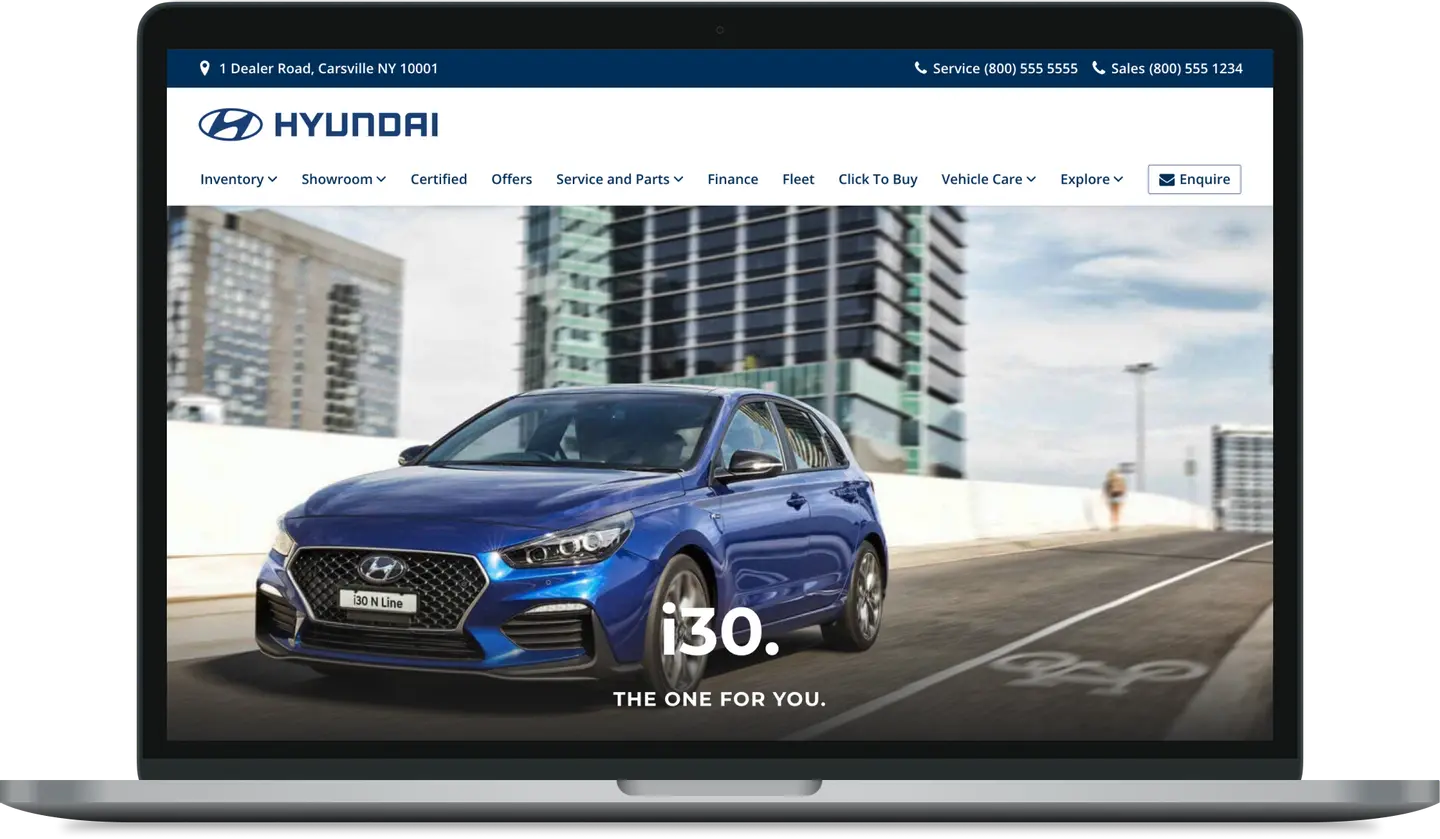This screenshot has height=839, width=1440.
Task: Expand the Inventory dropdown menu
Action: pos(238,180)
